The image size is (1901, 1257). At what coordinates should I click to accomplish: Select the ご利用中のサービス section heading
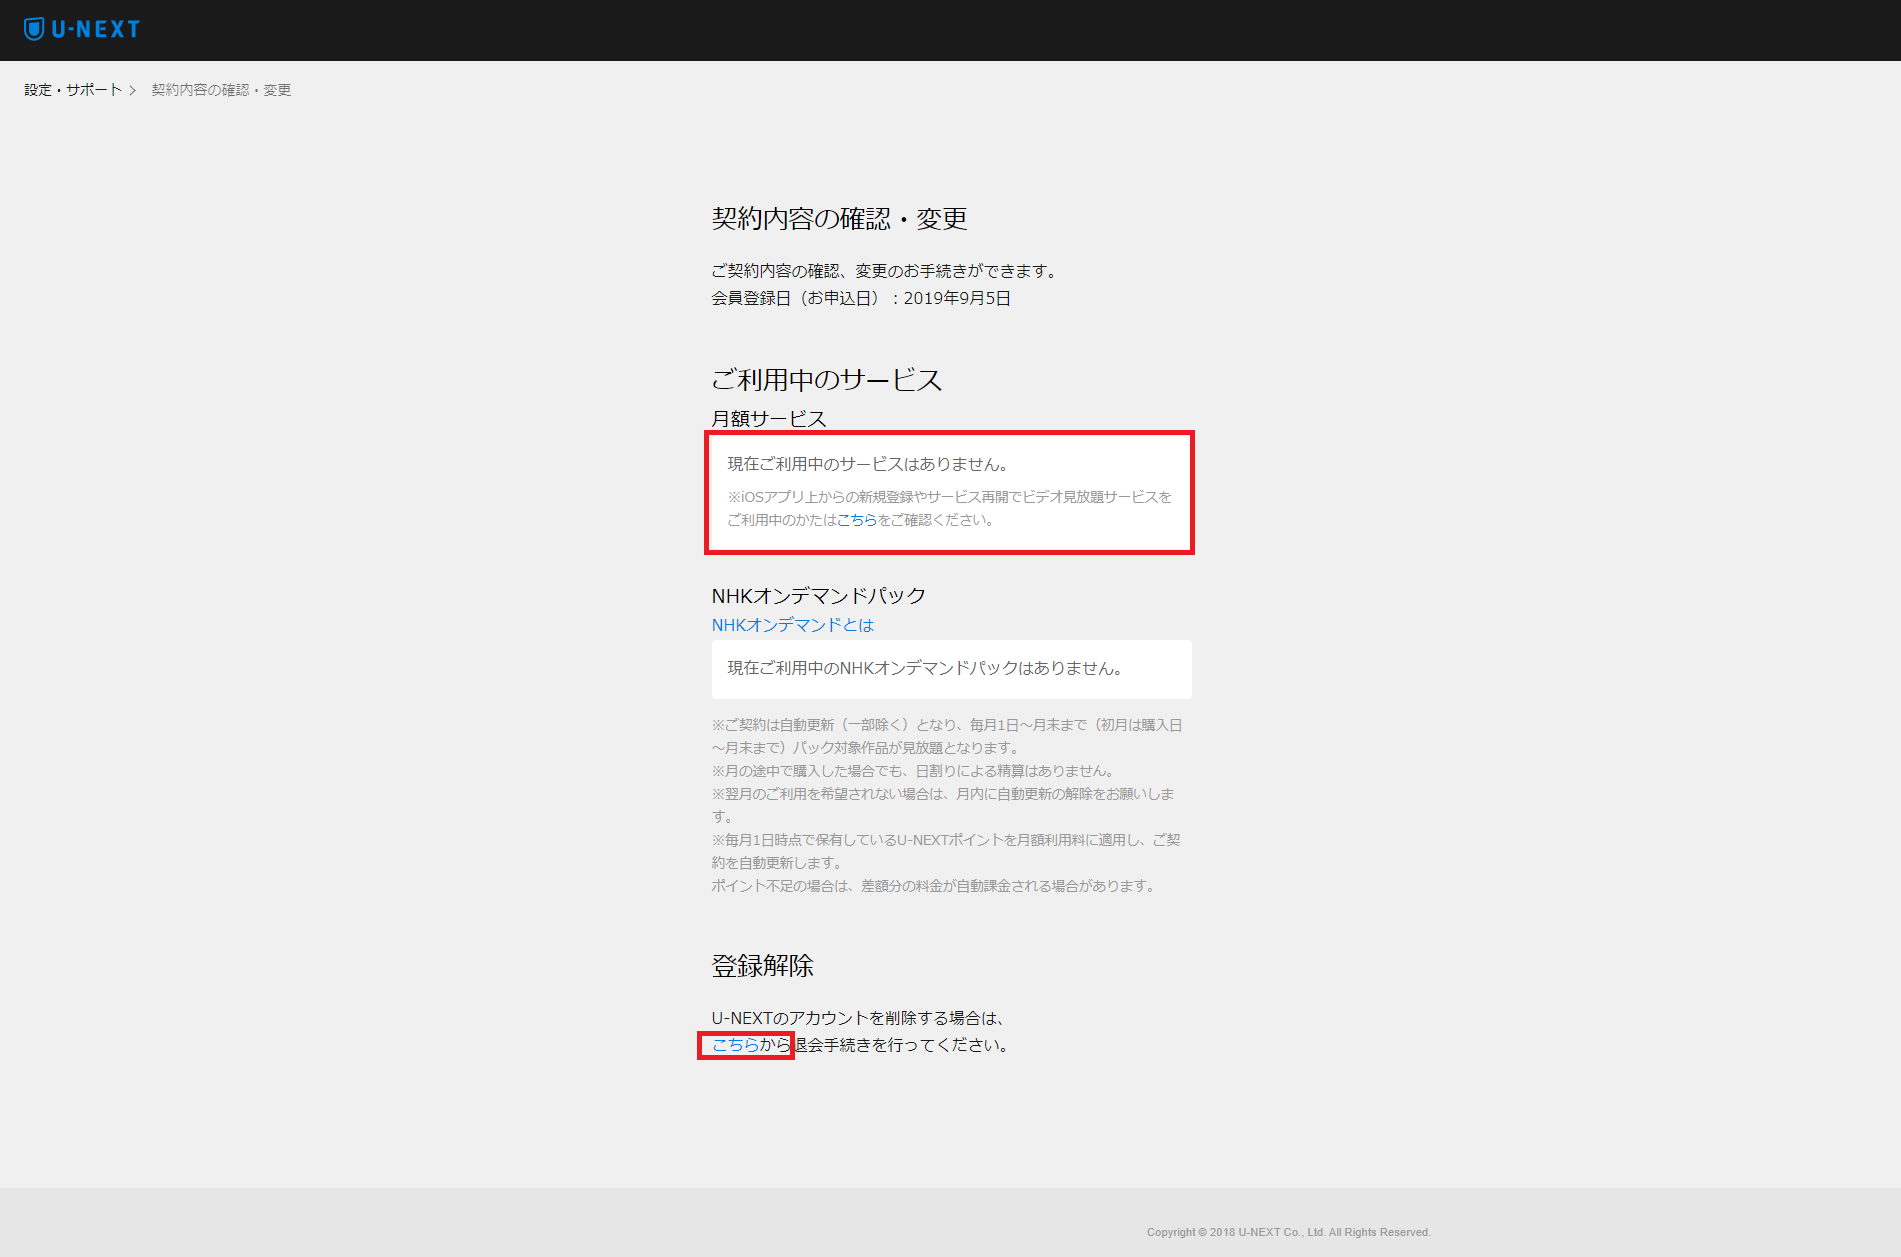[825, 379]
